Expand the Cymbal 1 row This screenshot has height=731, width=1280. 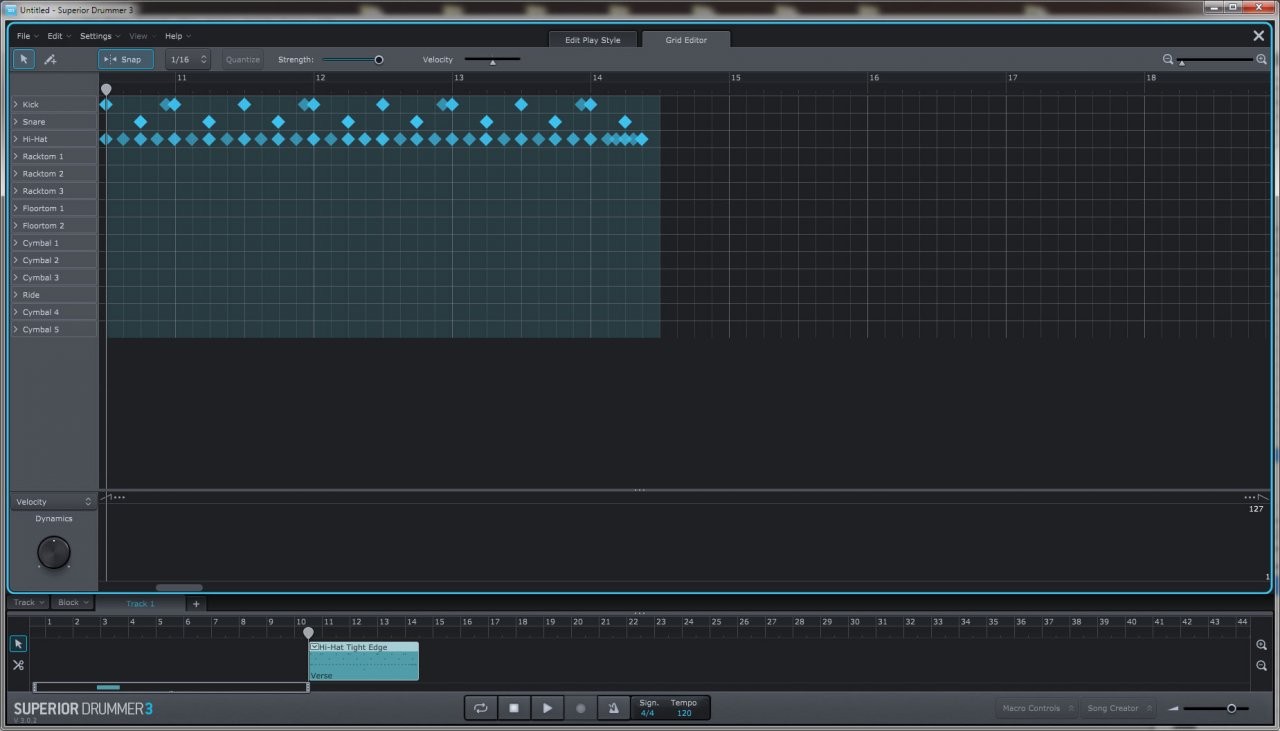tap(15, 243)
